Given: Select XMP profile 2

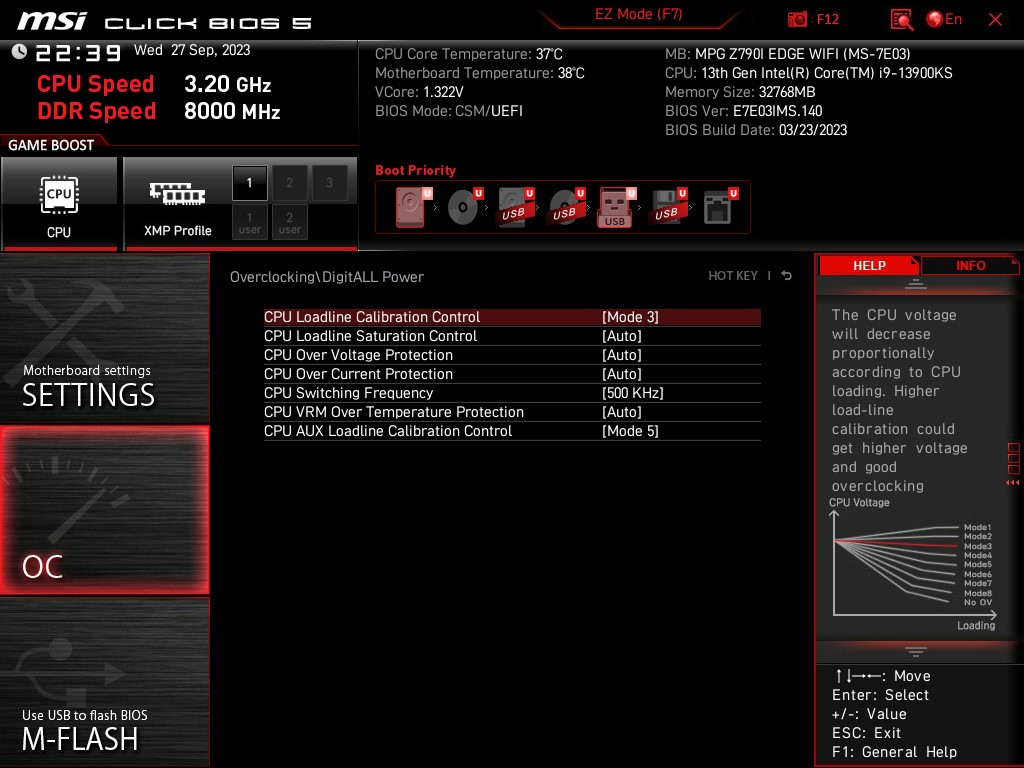Looking at the screenshot, I should click(x=289, y=183).
